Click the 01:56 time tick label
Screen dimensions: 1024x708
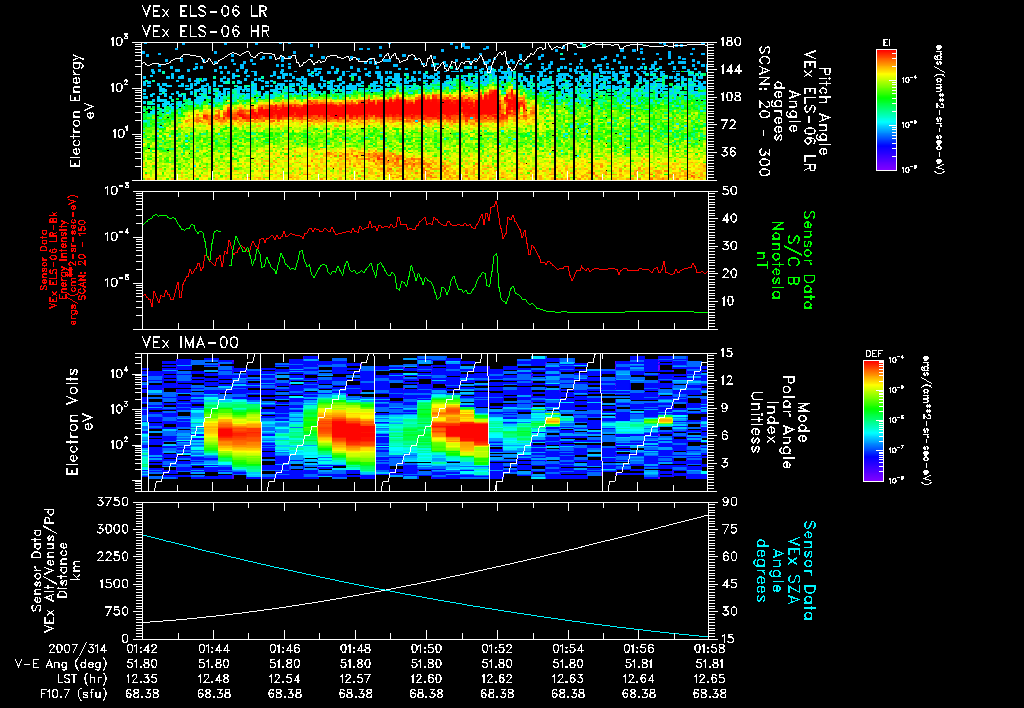(639, 649)
